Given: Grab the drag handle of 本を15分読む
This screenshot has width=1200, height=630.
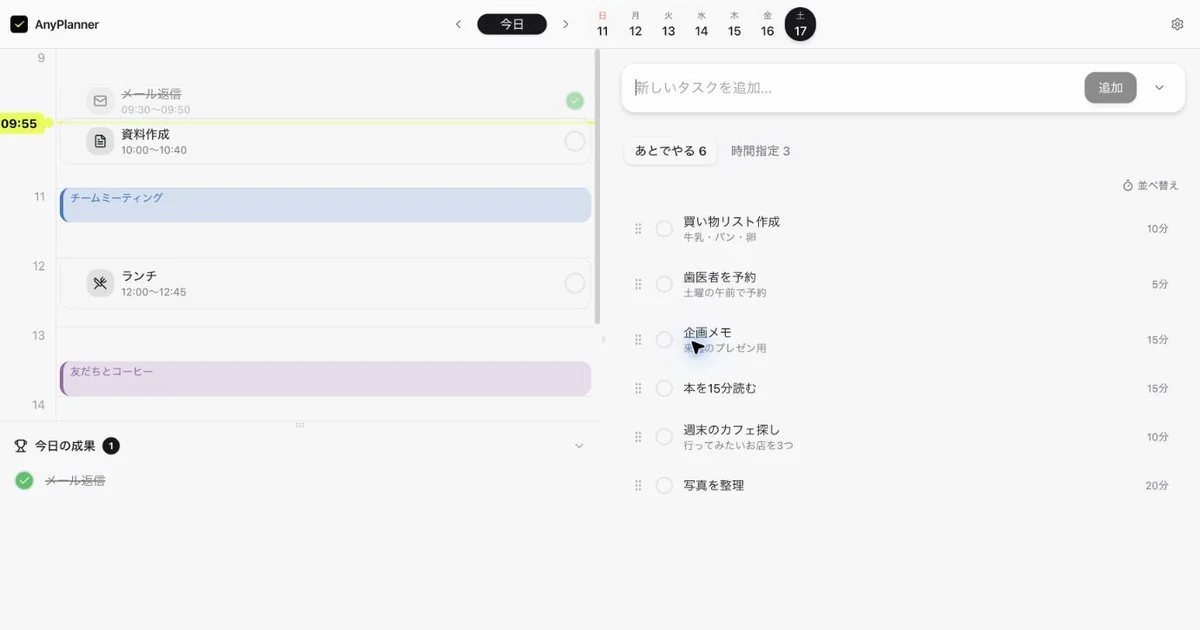Looking at the screenshot, I should [x=638, y=388].
